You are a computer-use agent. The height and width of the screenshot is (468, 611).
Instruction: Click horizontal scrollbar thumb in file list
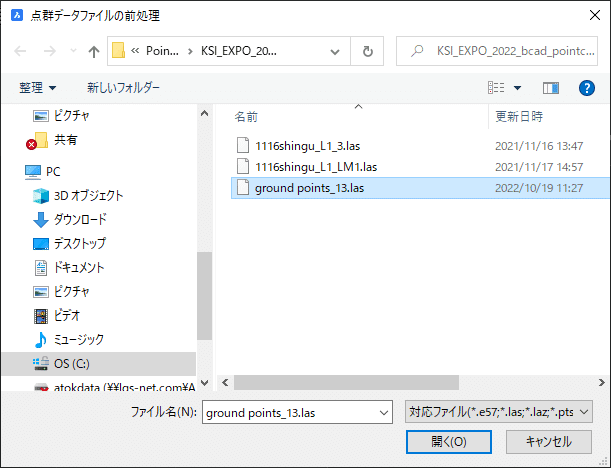pos(346,383)
